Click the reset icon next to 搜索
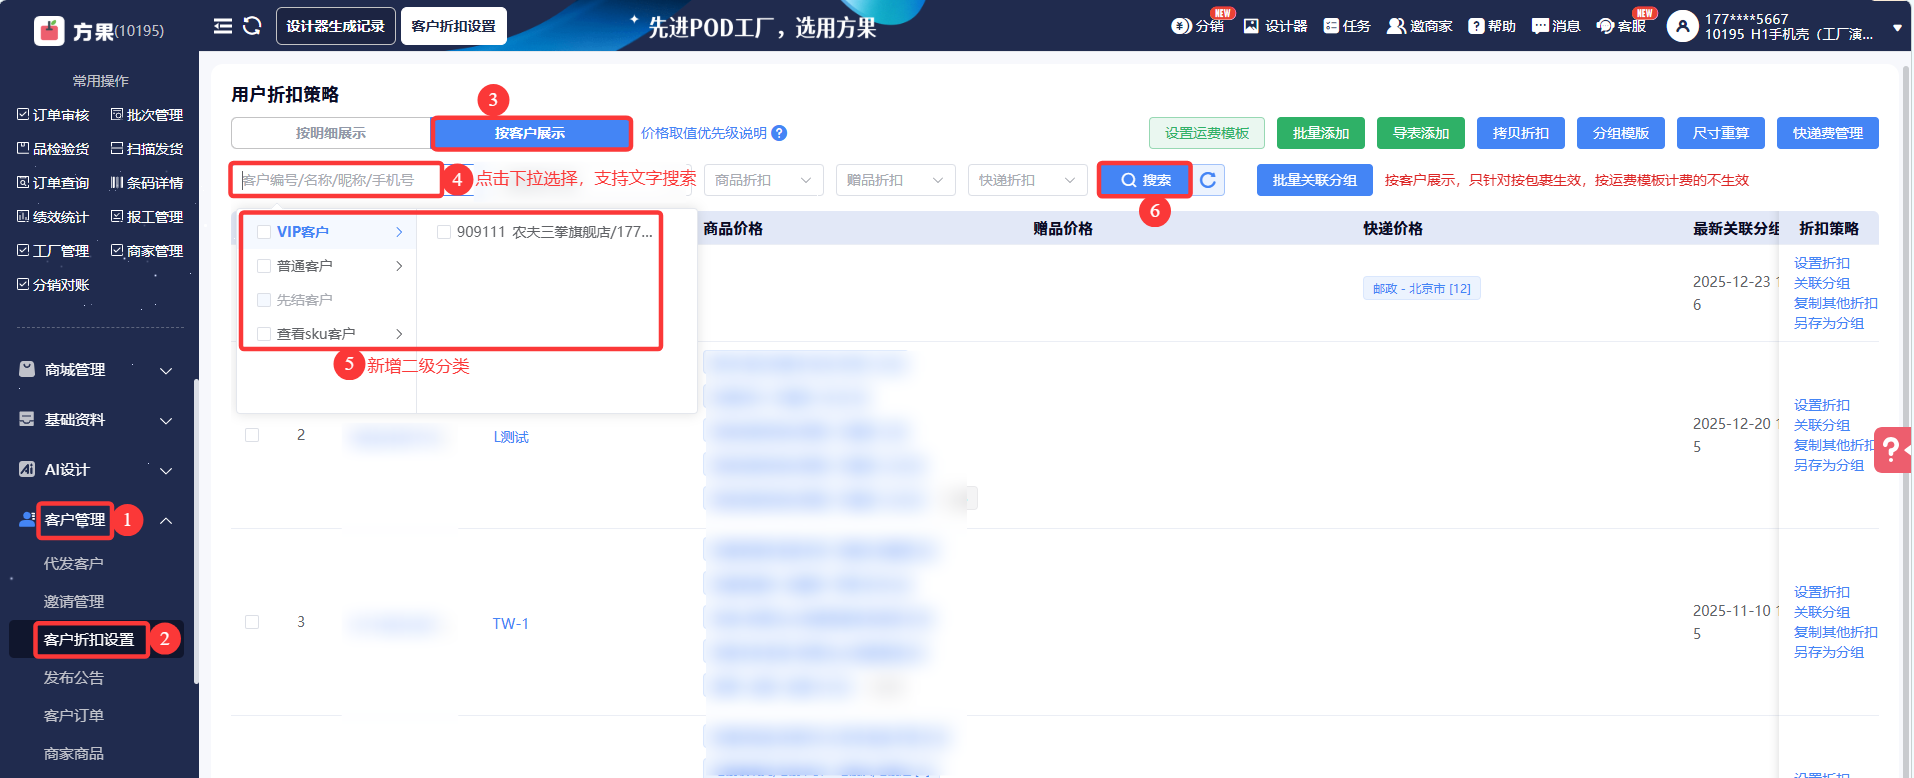 [1209, 180]
